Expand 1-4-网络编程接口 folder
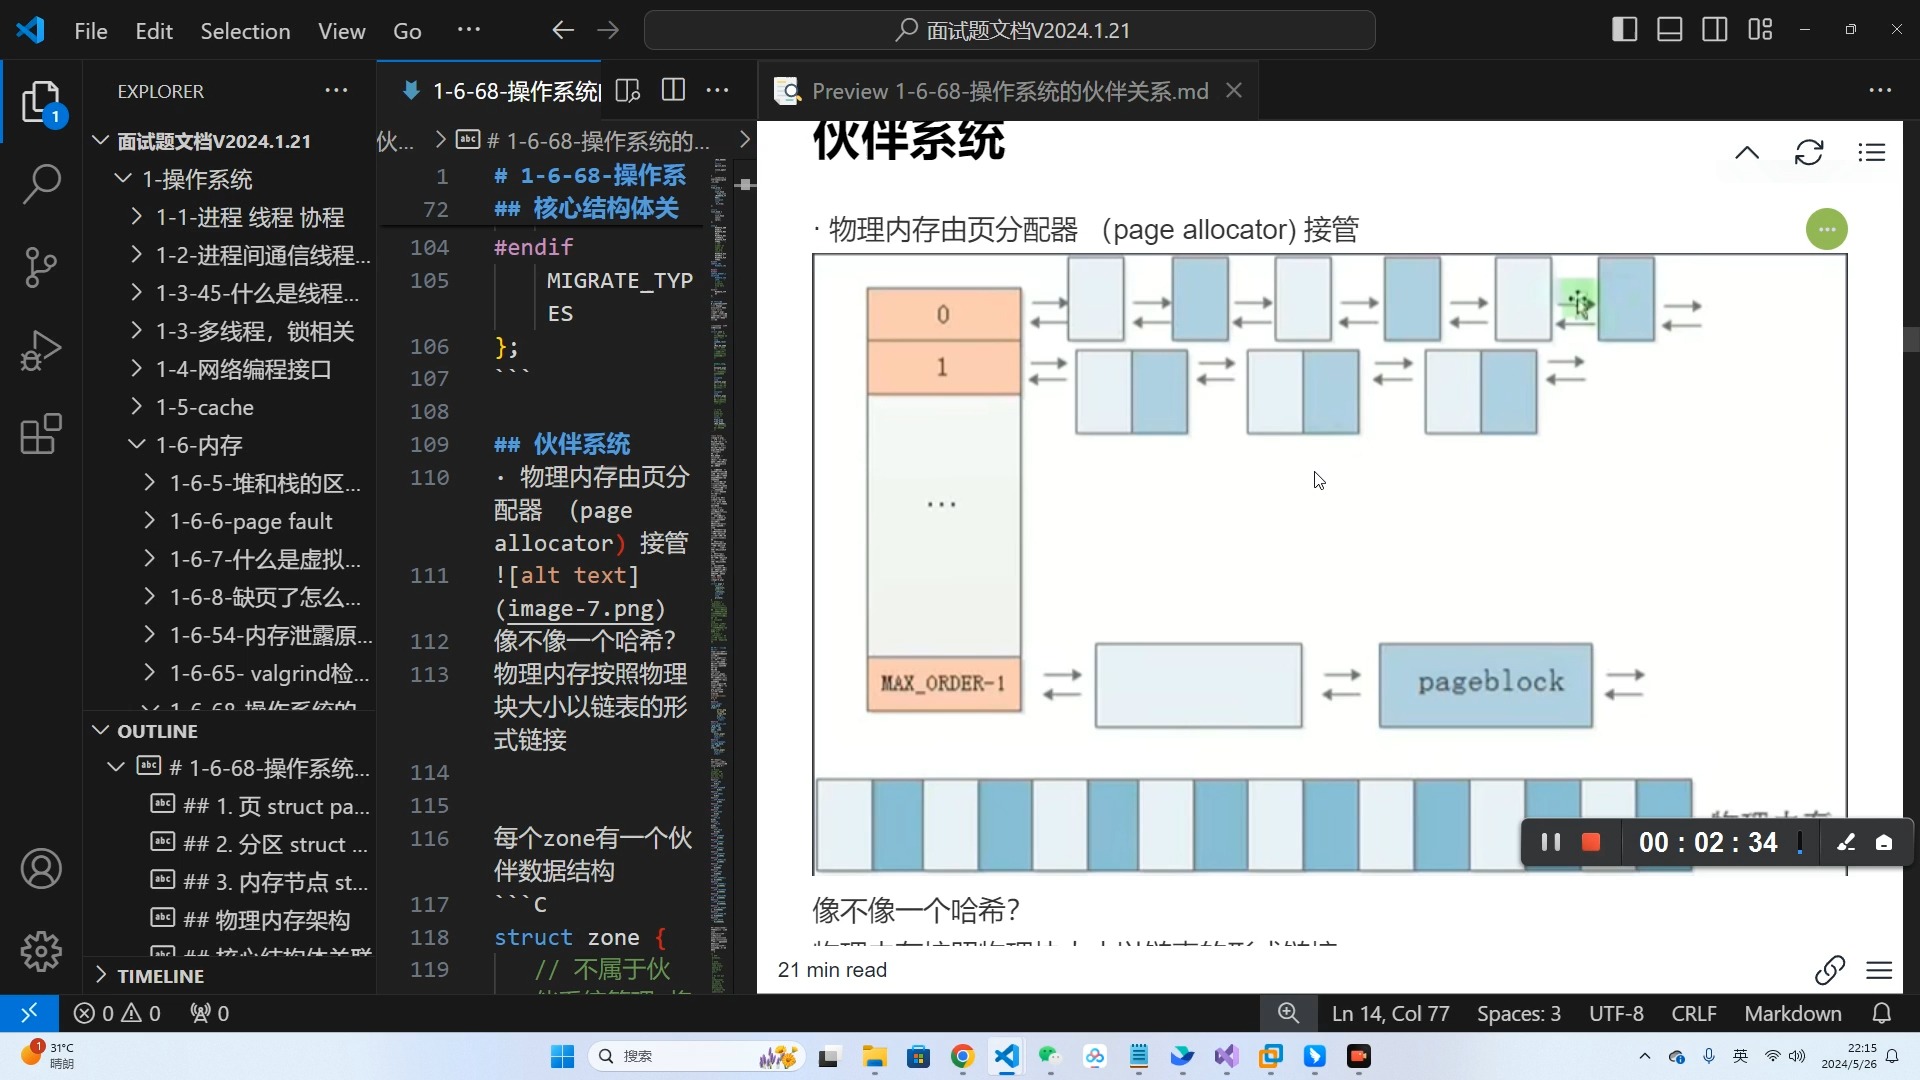Viewport: 1920px width, 1080px height. click(x=230, y=369)
